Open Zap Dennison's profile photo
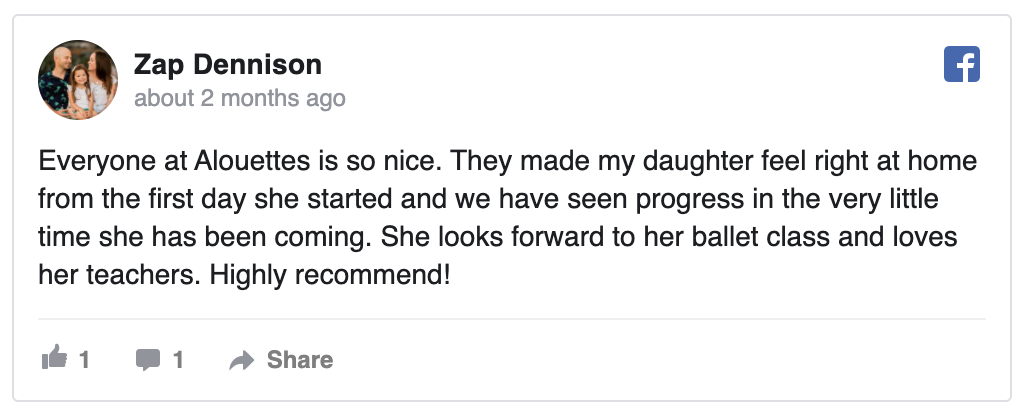1024x416 pixels. pos(78,80)
